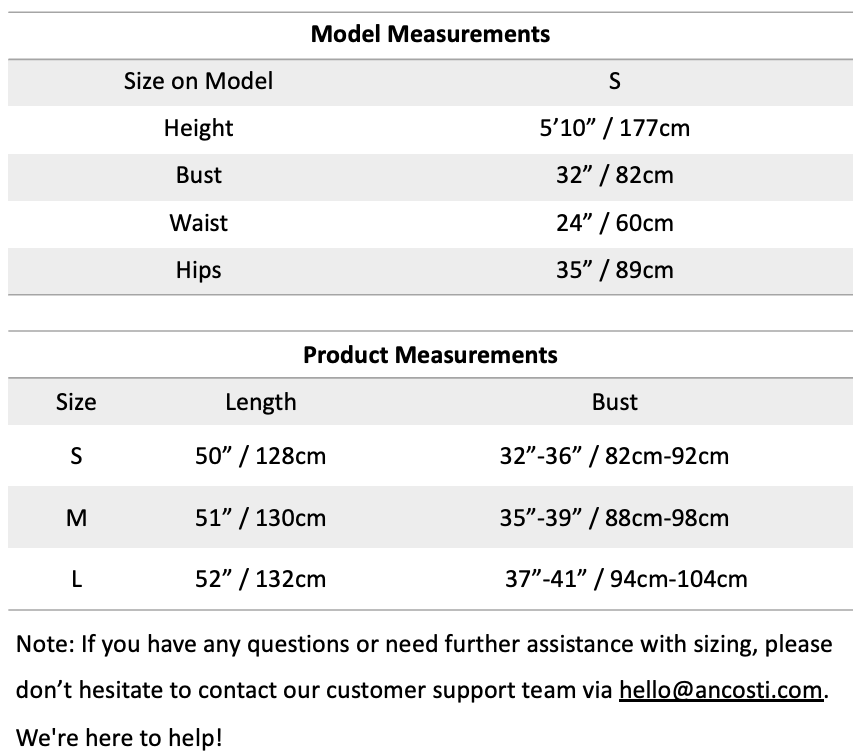The height and width of the screenshot is (756, 864).
Task: Click the 32"-36" / 82cm-92cm bust cell
Action: [614, 456]
